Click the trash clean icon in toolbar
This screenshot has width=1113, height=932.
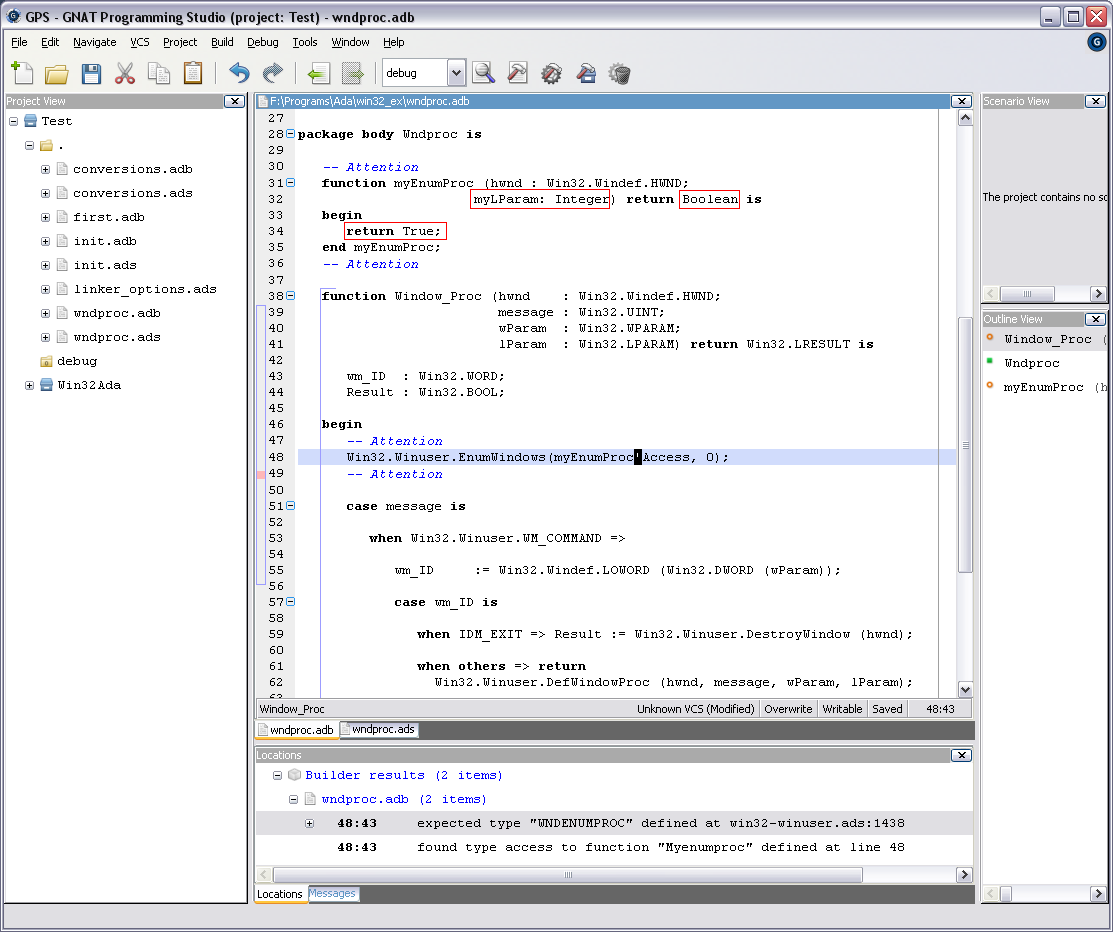pyautogui.click(x=620, y=73)
